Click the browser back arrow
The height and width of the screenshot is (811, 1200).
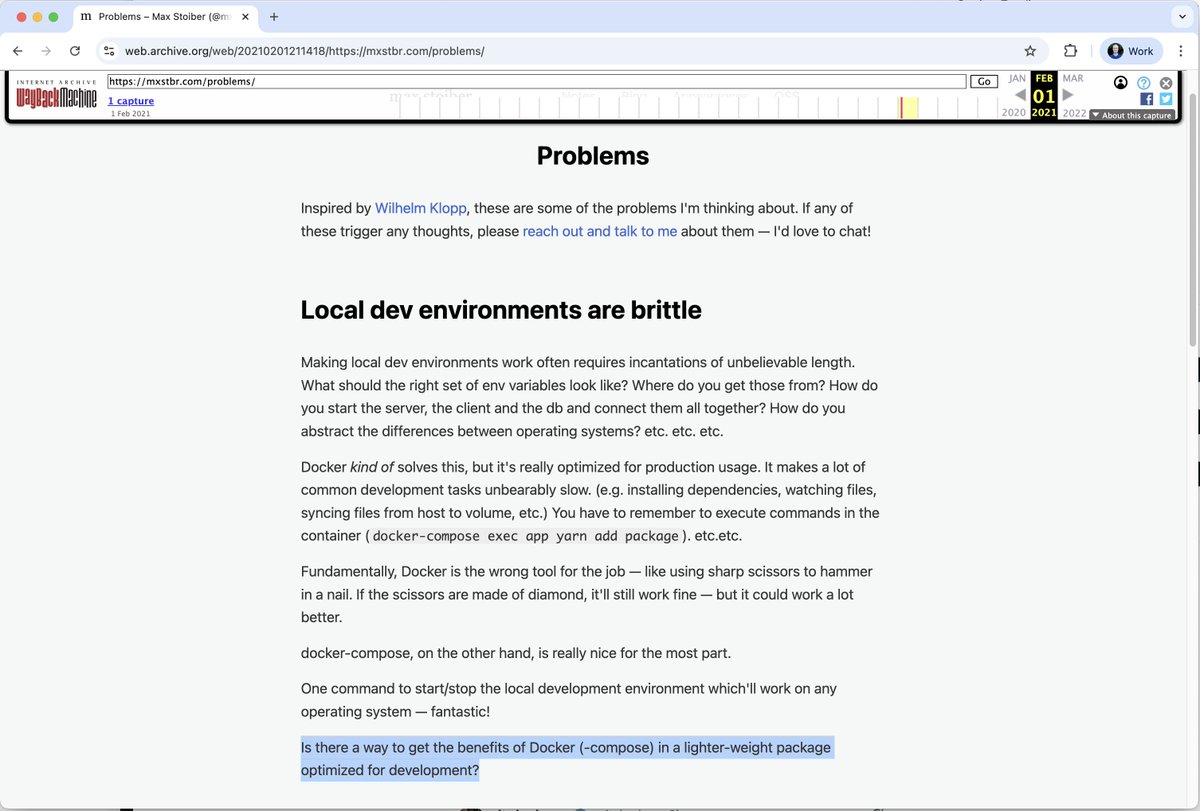tap(18, 51)
